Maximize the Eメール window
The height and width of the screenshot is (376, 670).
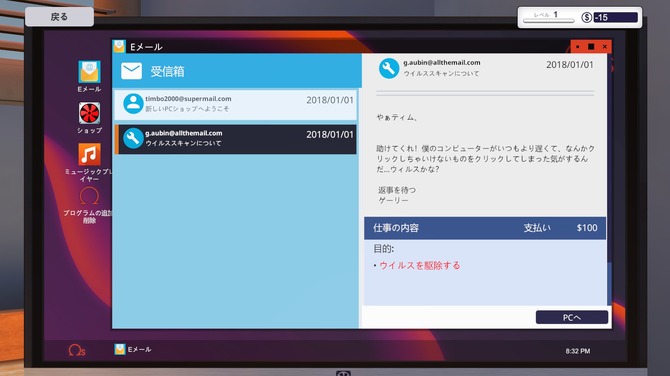(591, 47)
